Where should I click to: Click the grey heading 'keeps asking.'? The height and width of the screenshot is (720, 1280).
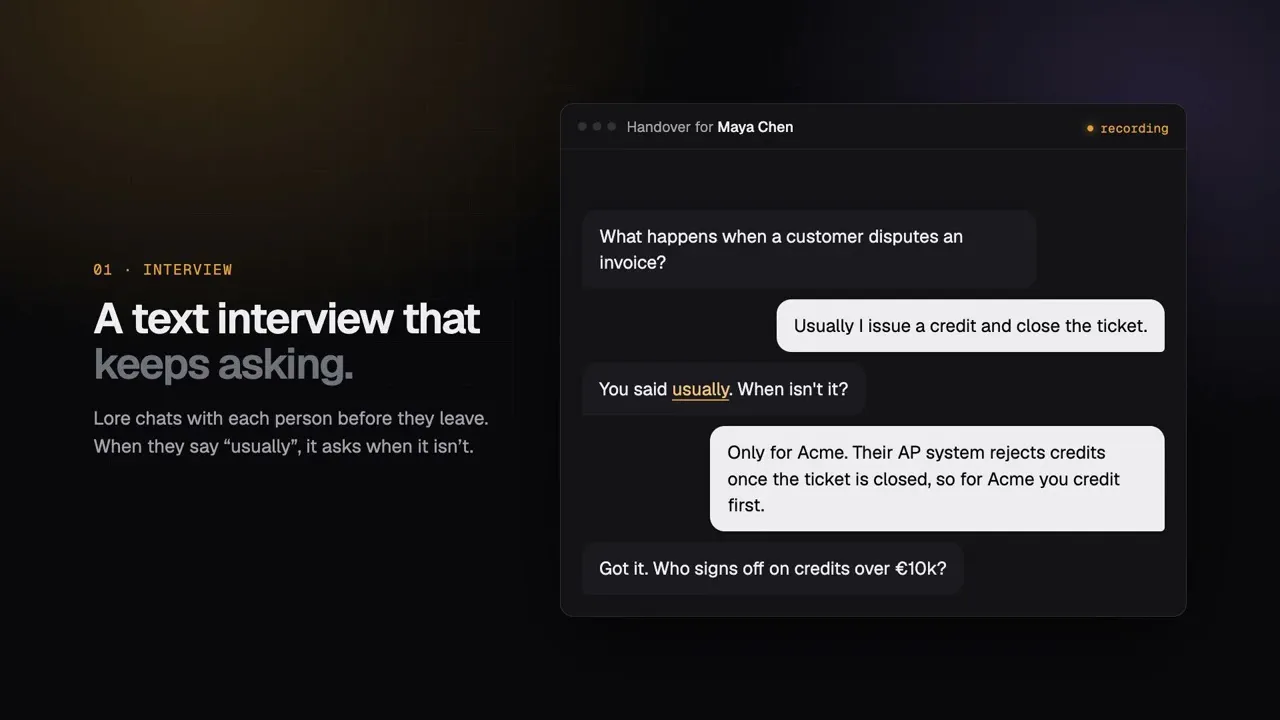[x=223, y=365]
